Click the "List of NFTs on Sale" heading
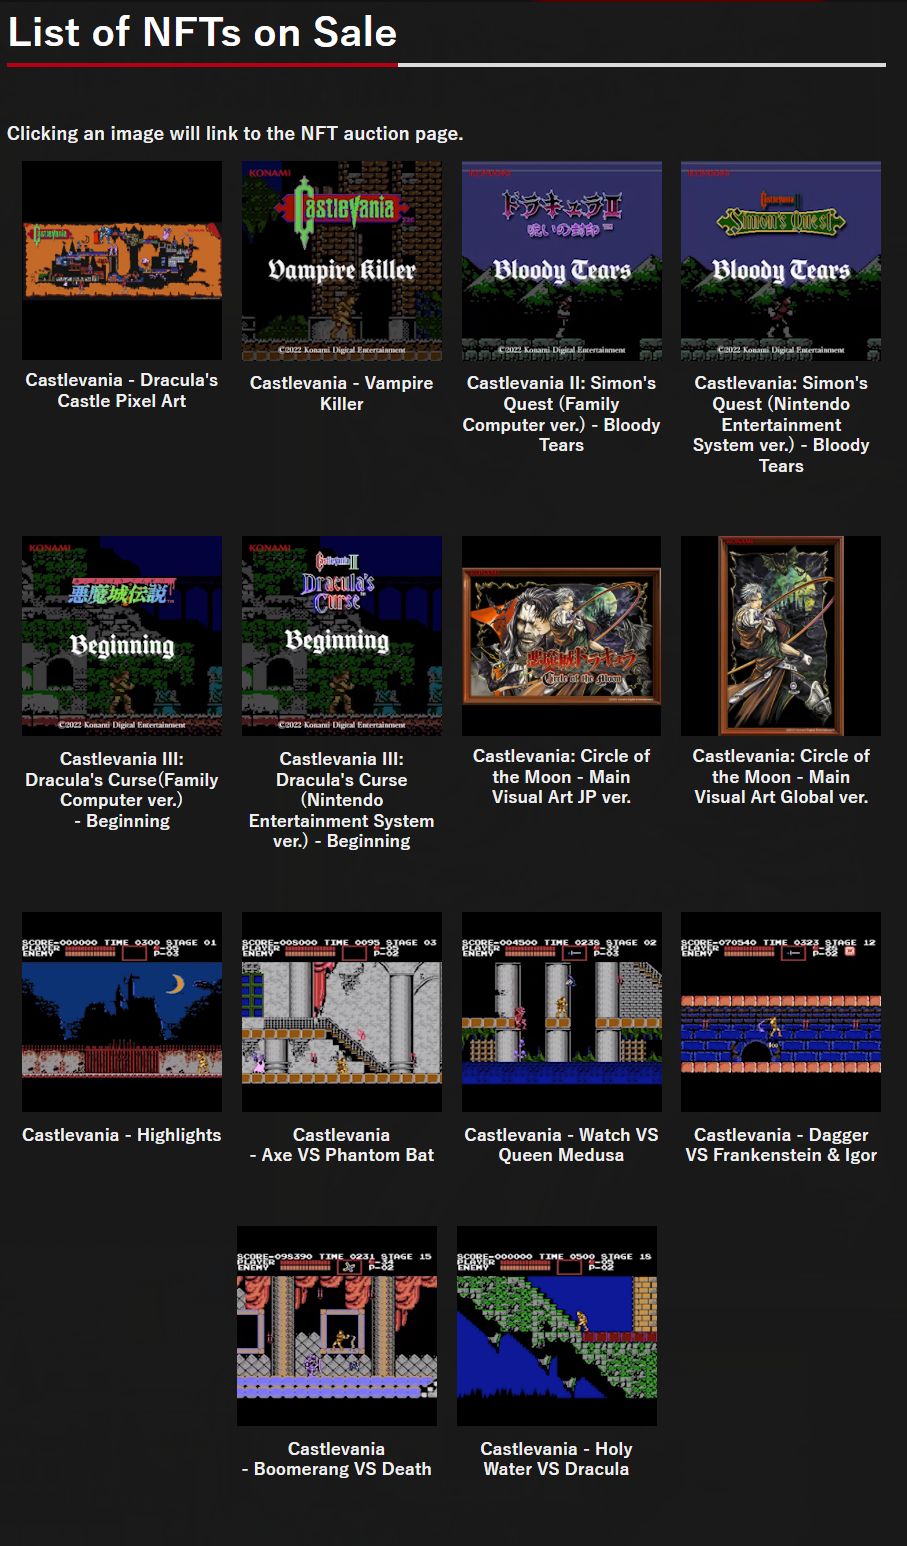Image resolution: width=907 pixels, height=1546 pixels. (x=202, y=32)
